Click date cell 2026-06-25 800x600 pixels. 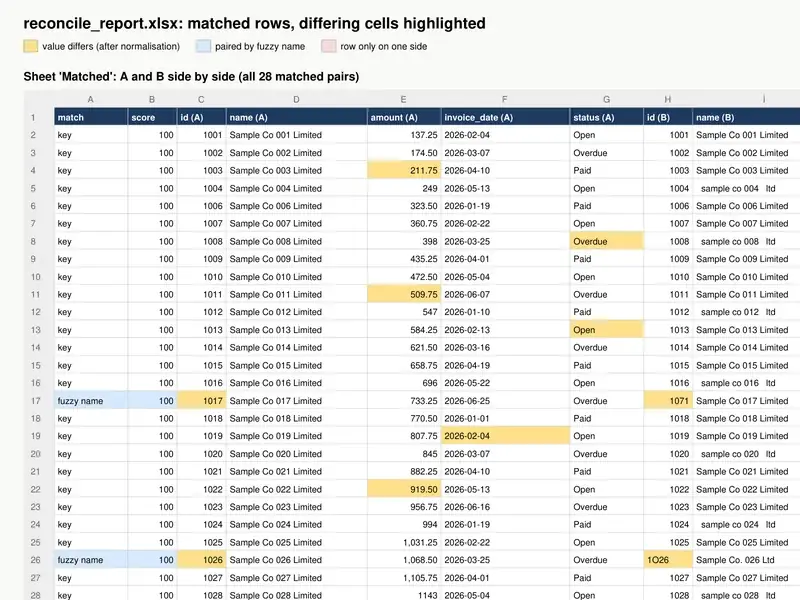point(505,401)
